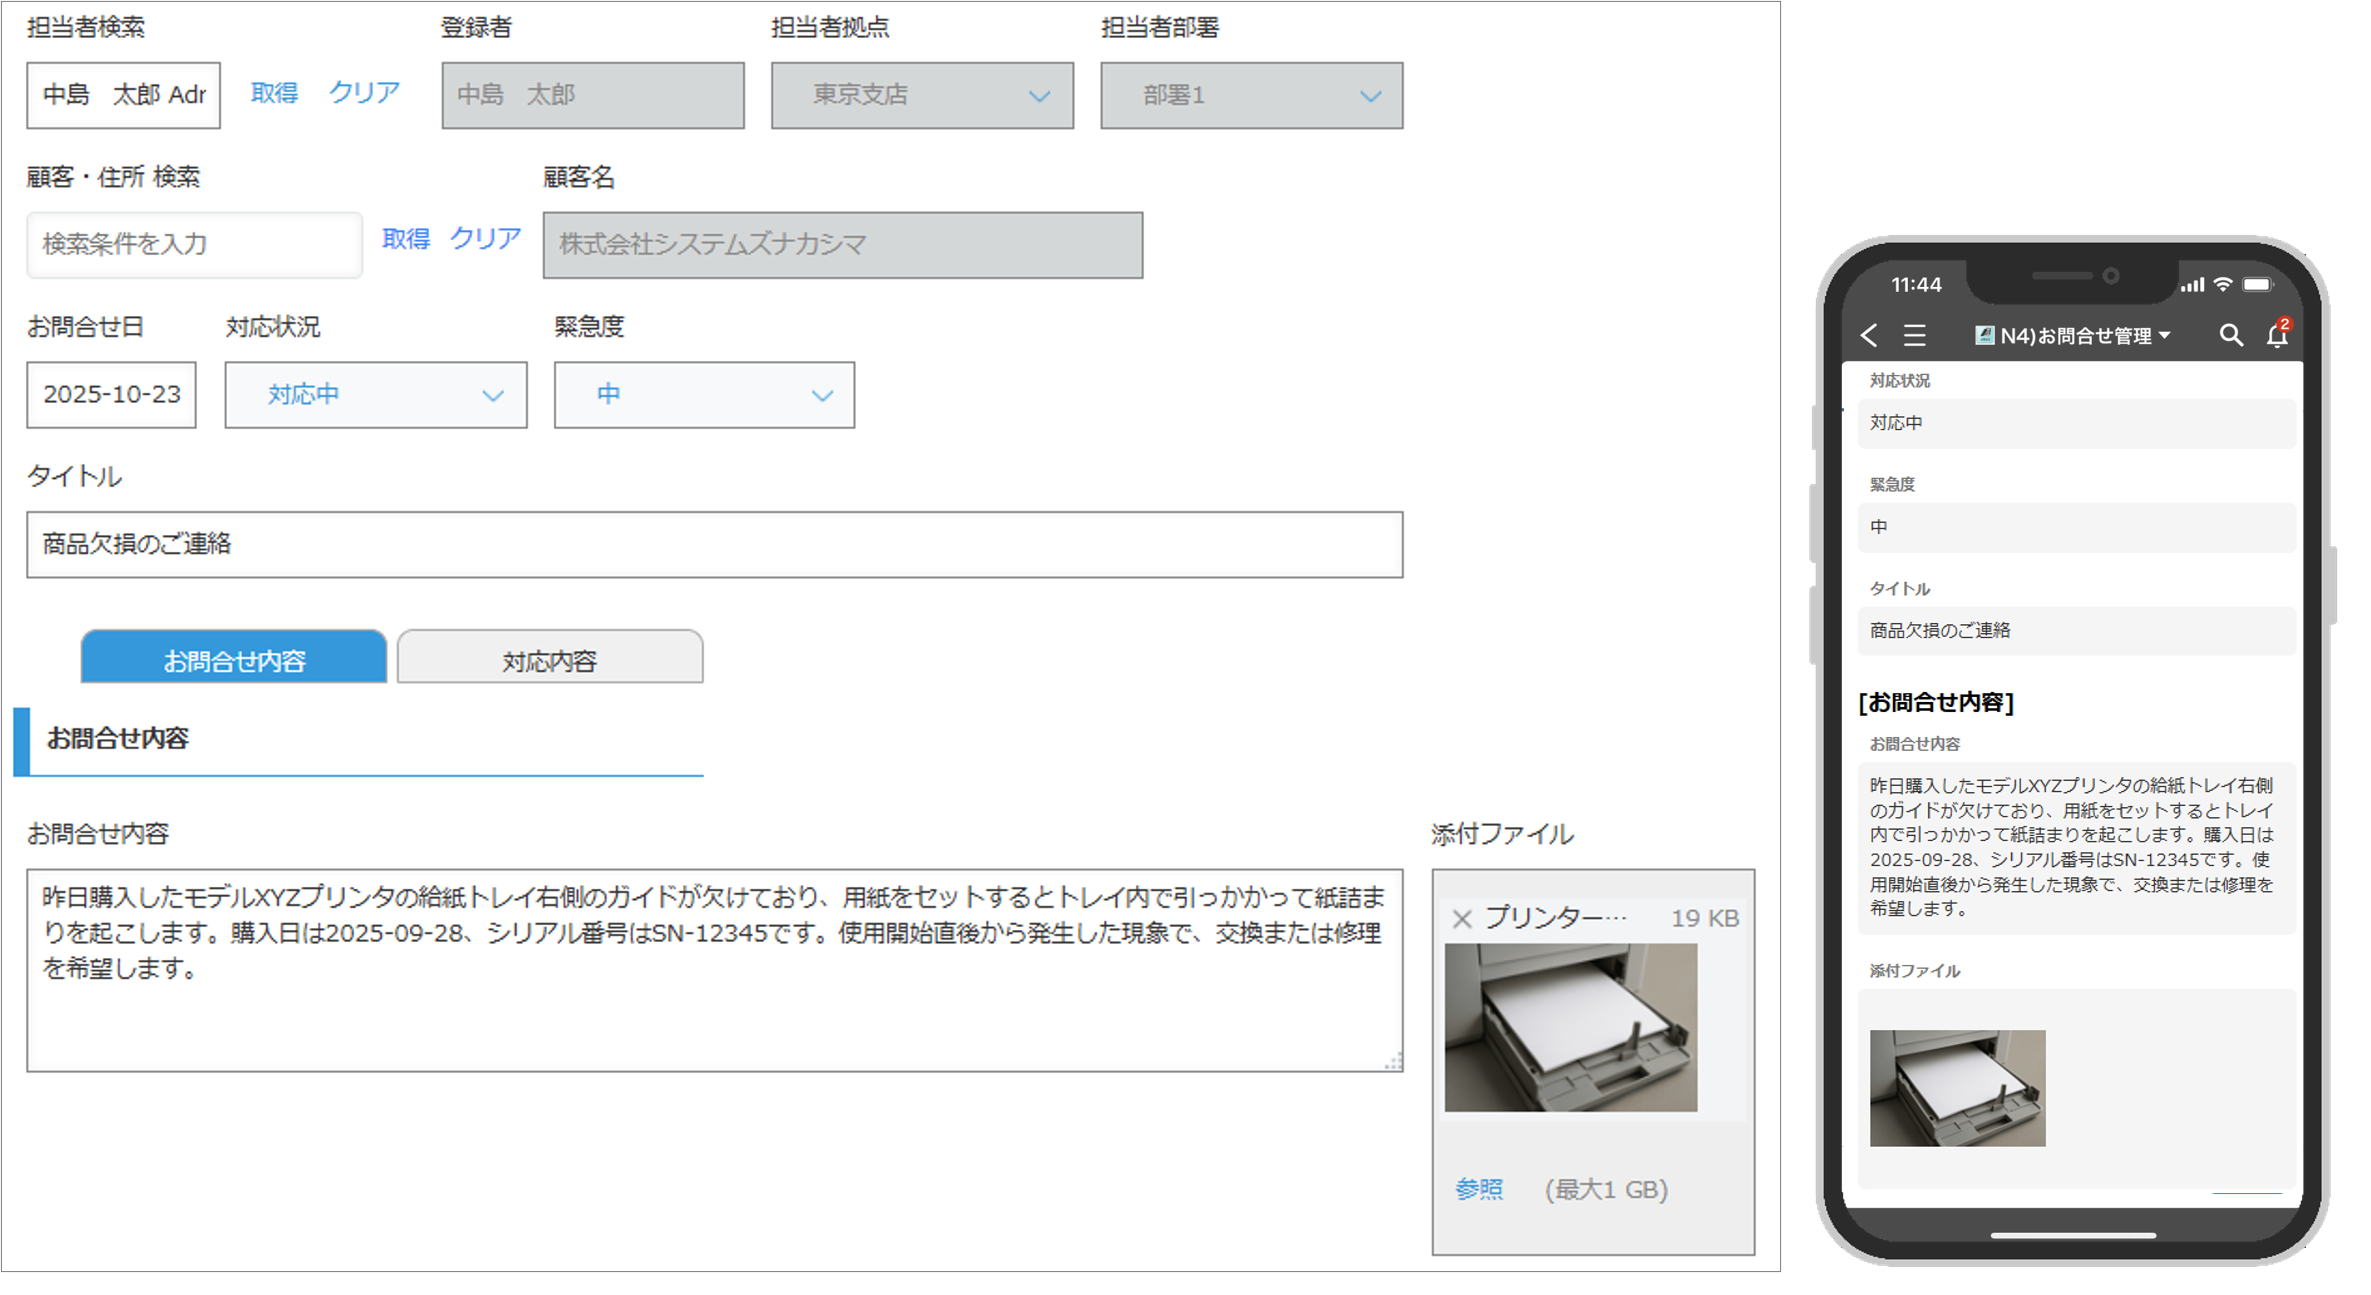
Task: Tap the back chevron in the mobile app header
Action: tap(1869, 336)
